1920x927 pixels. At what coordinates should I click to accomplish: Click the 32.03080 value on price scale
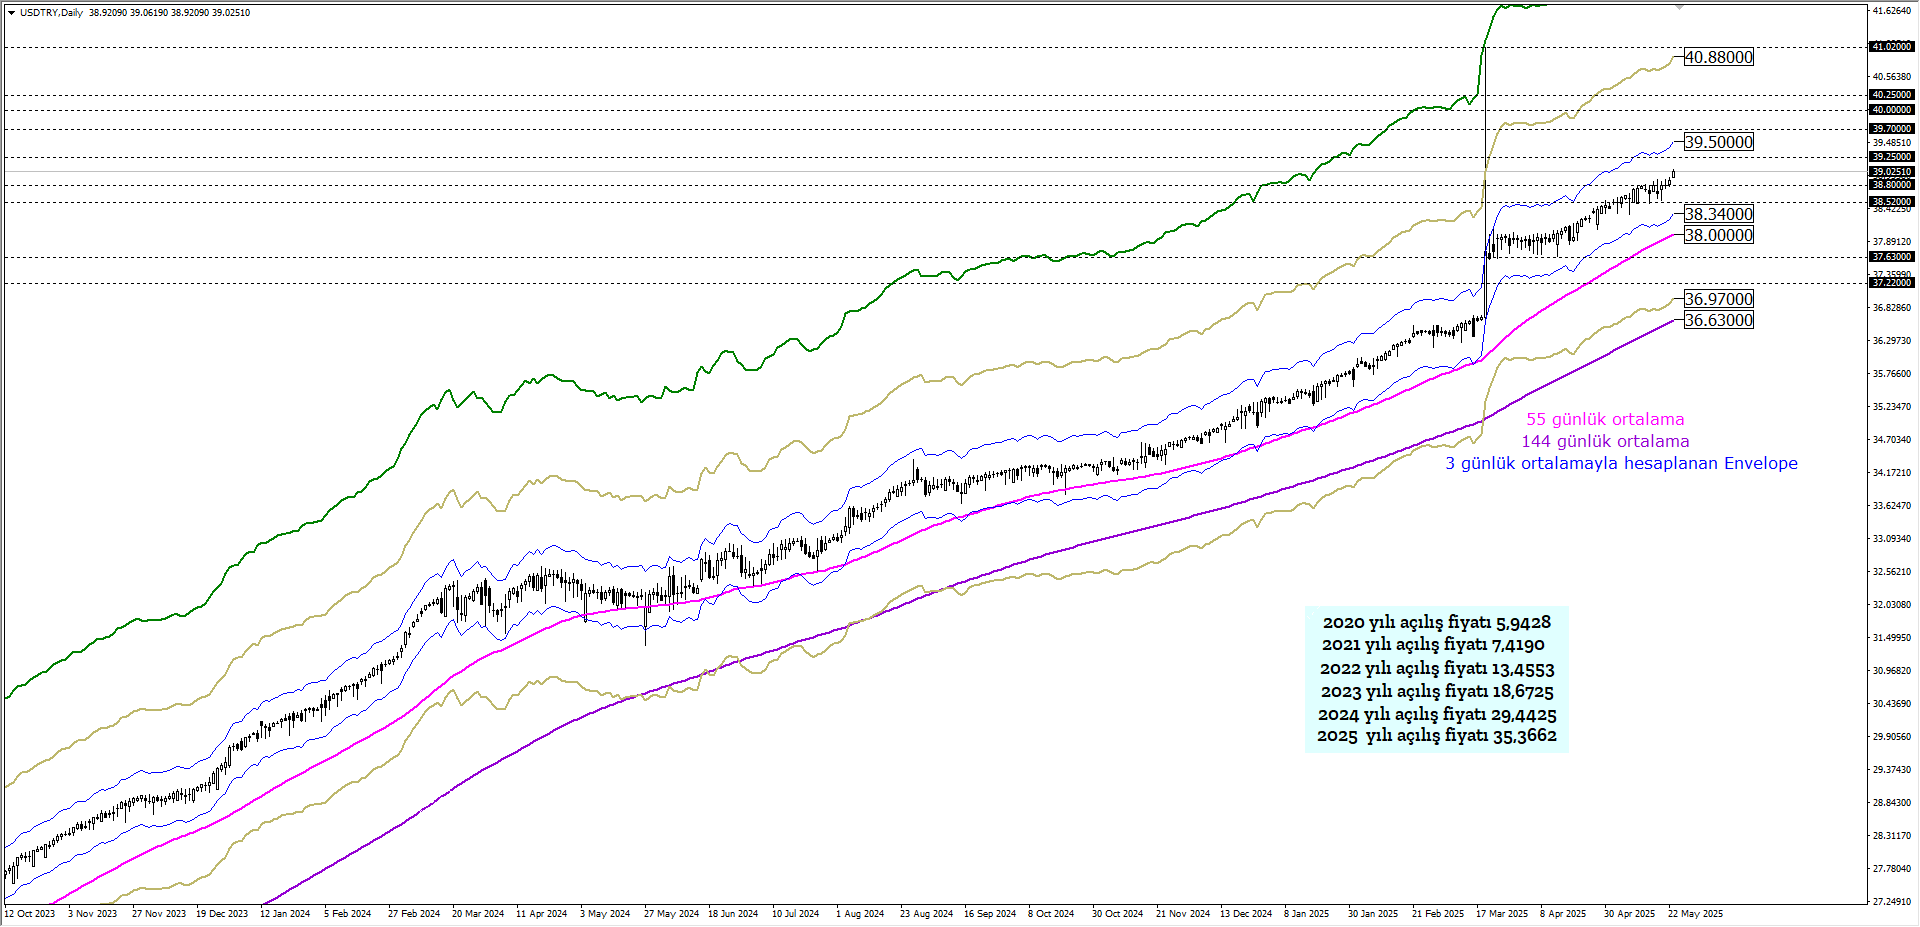click(1891, 605)
